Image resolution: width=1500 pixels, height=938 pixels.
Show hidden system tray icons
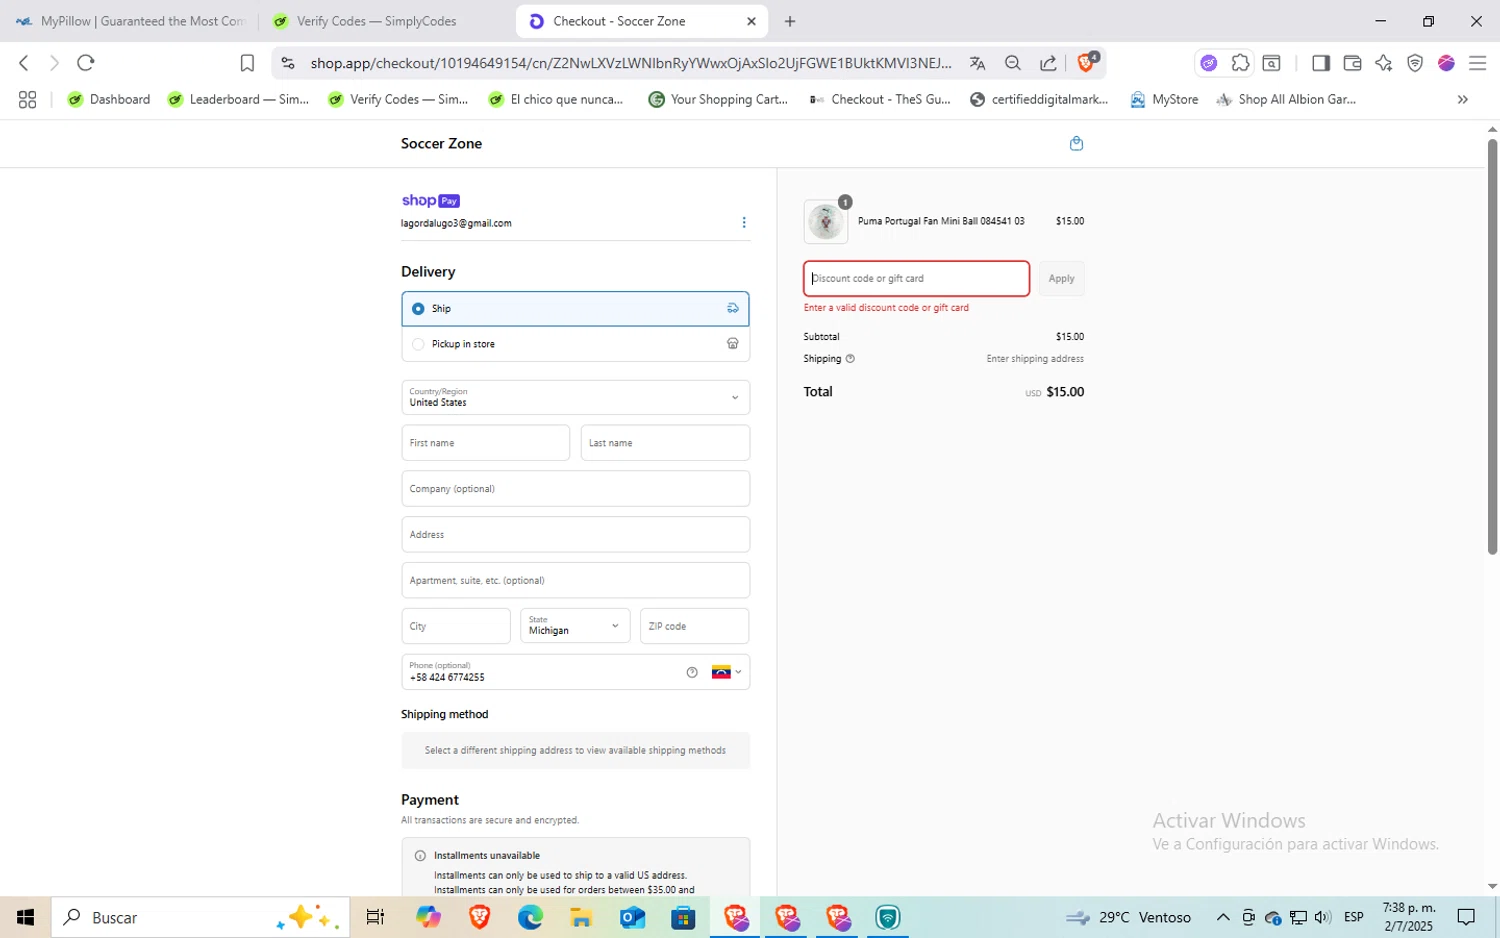coord(1222,917)
